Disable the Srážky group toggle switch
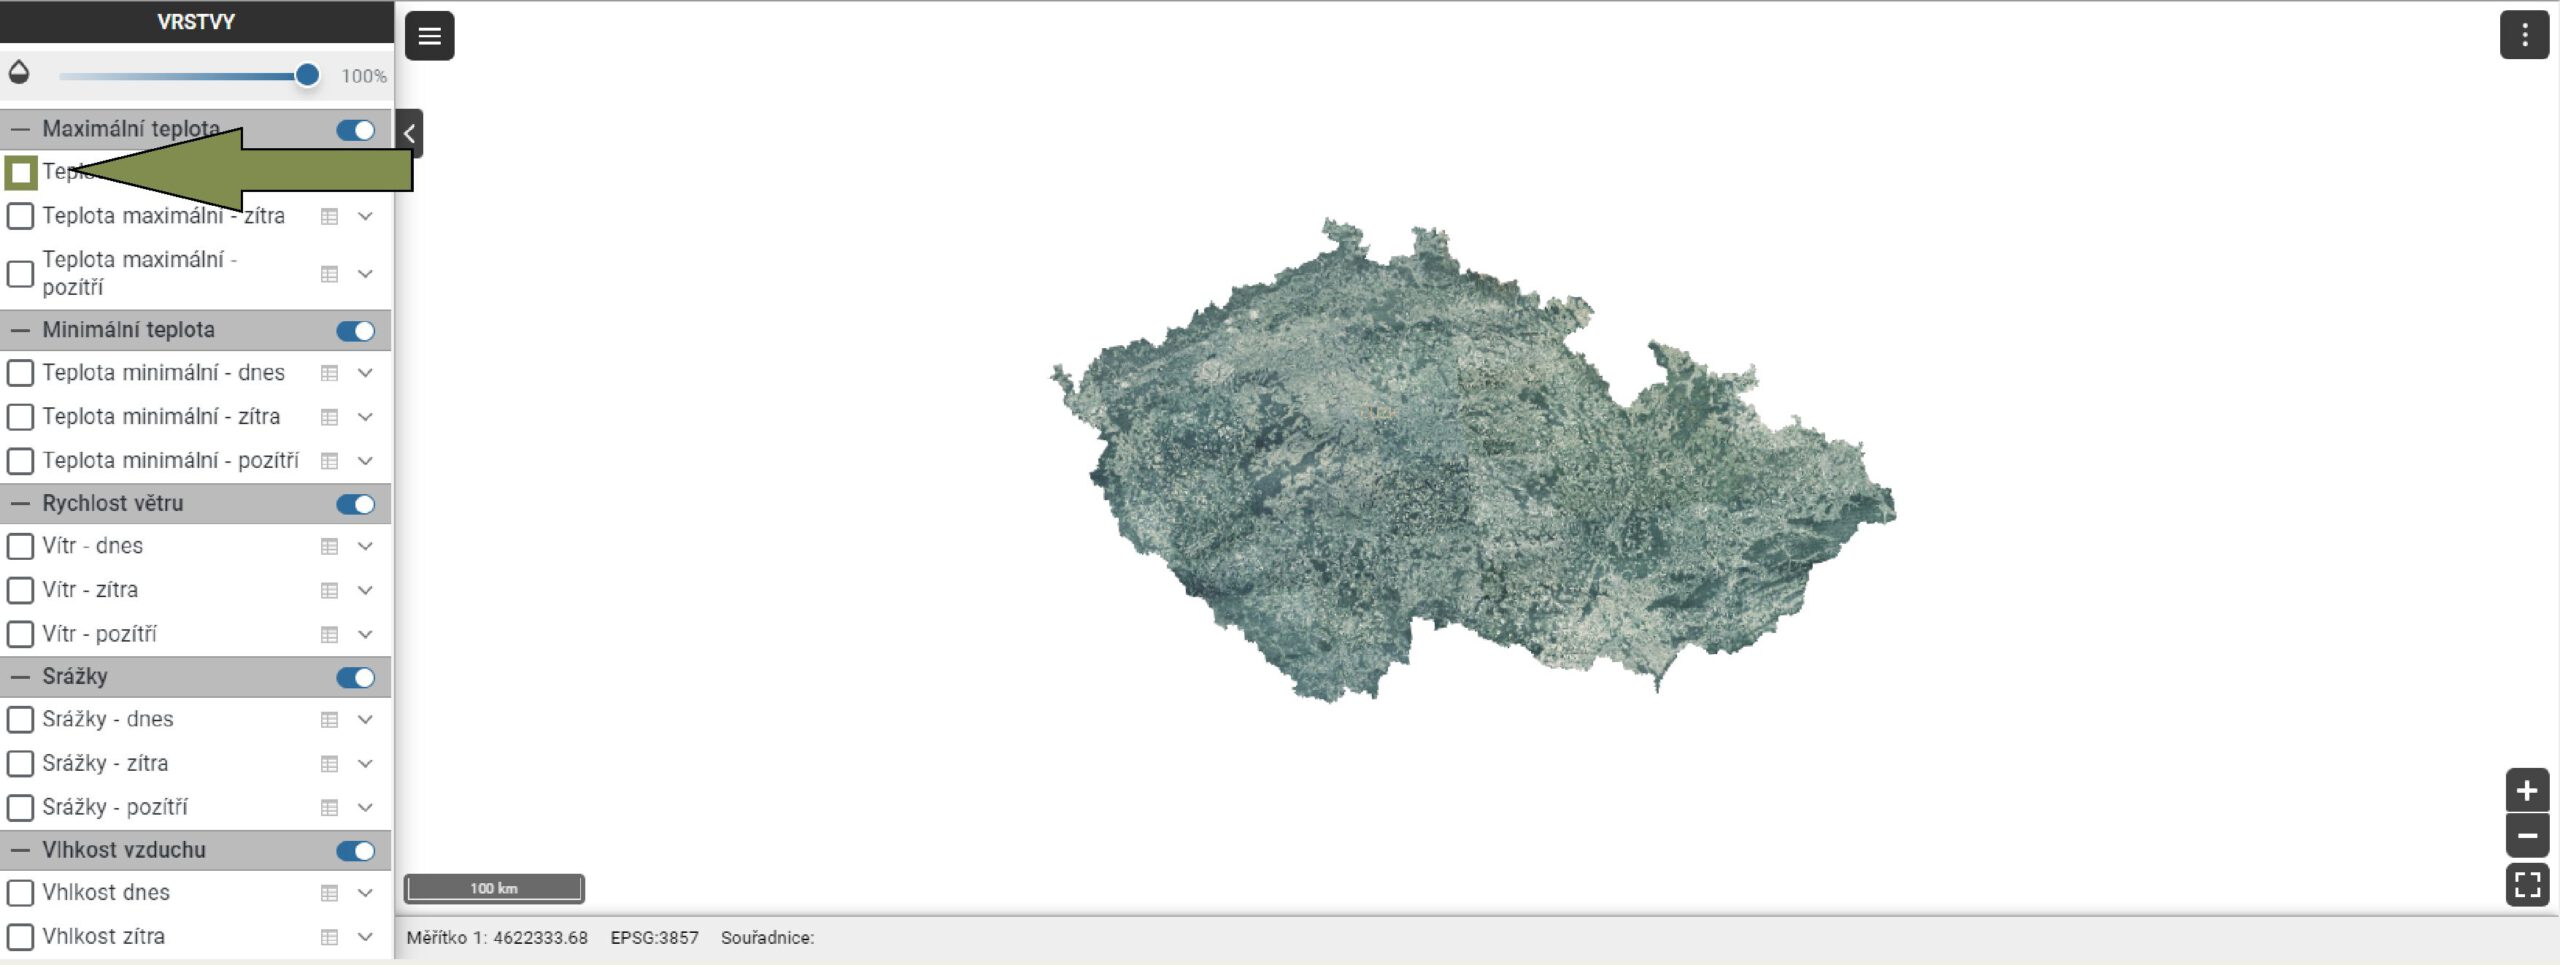2560x965 pixels. tap(355, 678)
